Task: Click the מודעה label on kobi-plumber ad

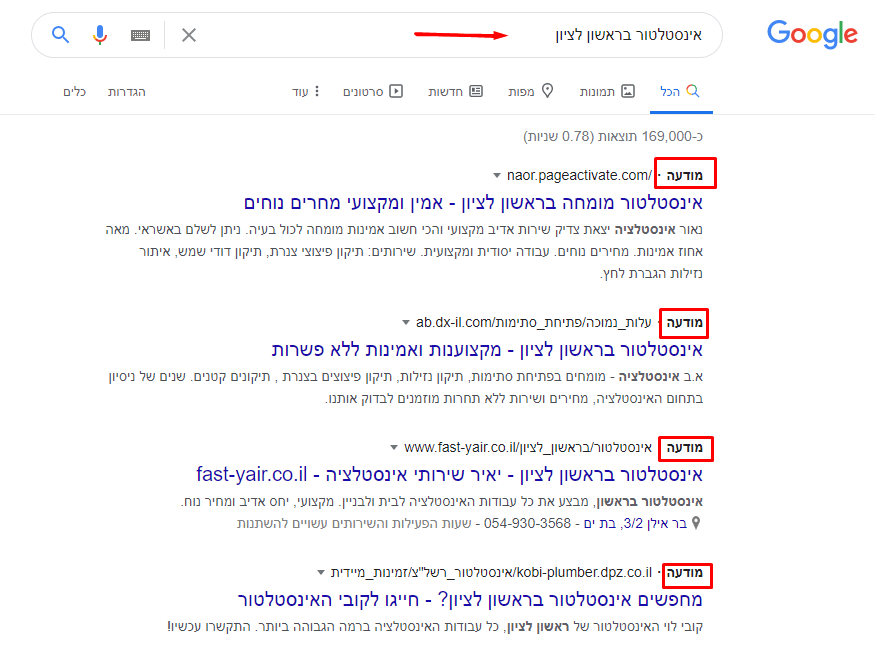Action: (685, 572)
